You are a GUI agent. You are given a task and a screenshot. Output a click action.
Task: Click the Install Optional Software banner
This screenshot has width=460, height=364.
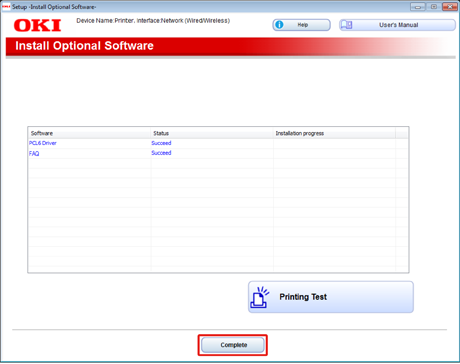(x=230, y=46)
